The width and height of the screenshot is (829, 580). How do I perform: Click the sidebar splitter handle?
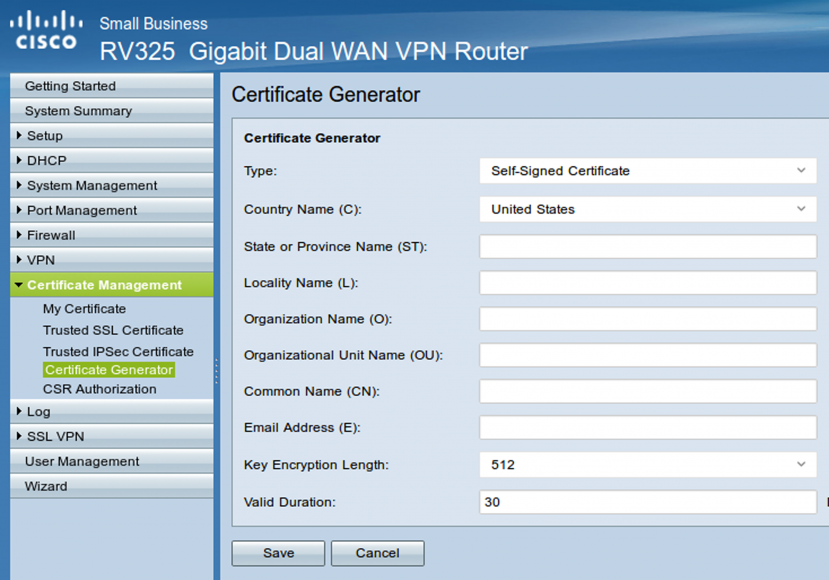(216, 371)
